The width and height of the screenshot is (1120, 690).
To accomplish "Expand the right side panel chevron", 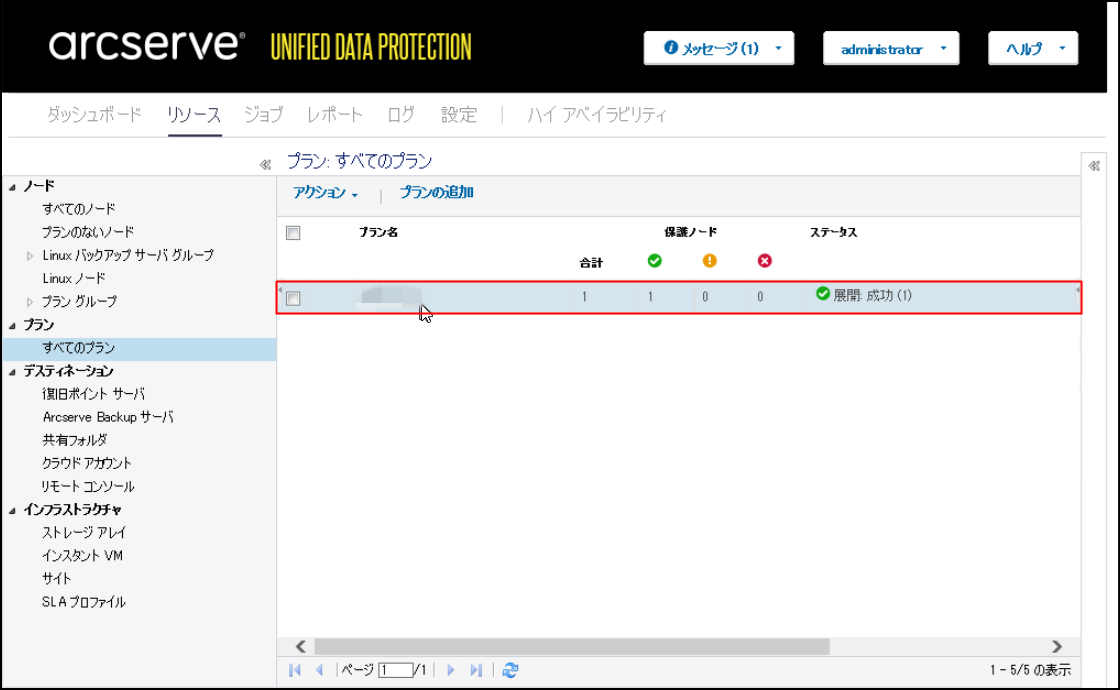I will [1094, 166].
